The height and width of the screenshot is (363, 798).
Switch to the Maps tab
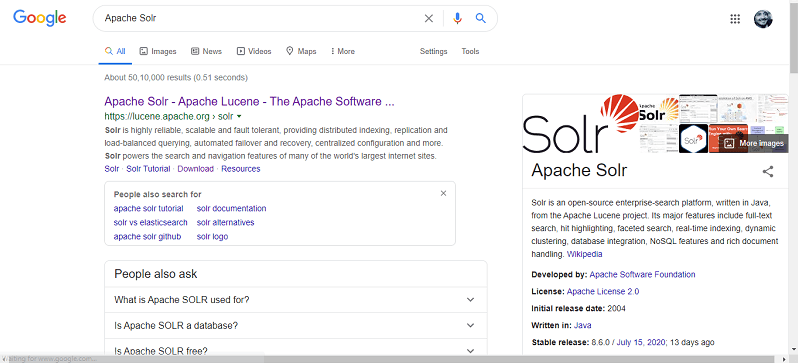pos(301,51)
